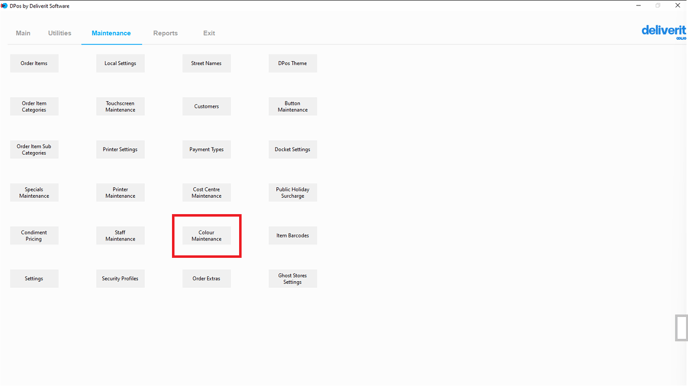Open Staff Maintenance
The width and height of the screenshot is (688, 389).
(120, 236)
